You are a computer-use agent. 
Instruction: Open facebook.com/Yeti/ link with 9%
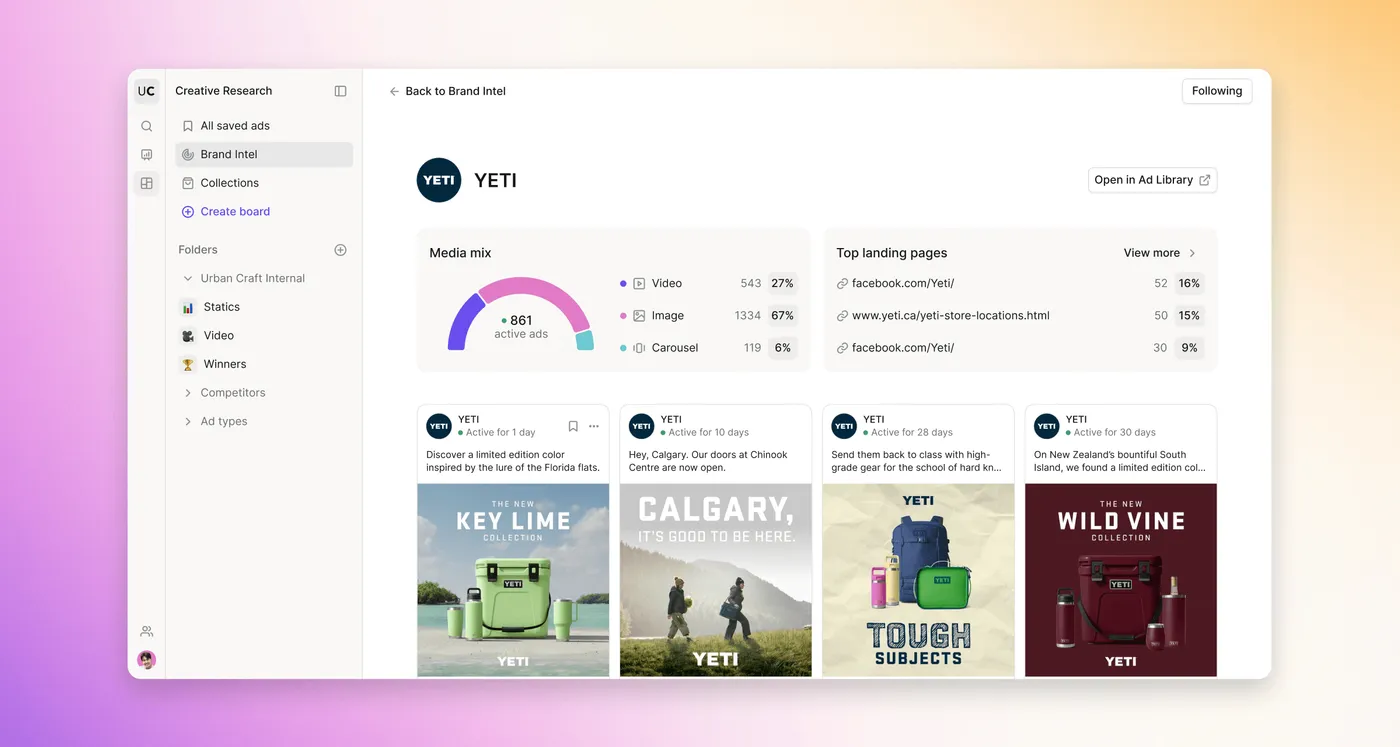[x=903, y=348]
